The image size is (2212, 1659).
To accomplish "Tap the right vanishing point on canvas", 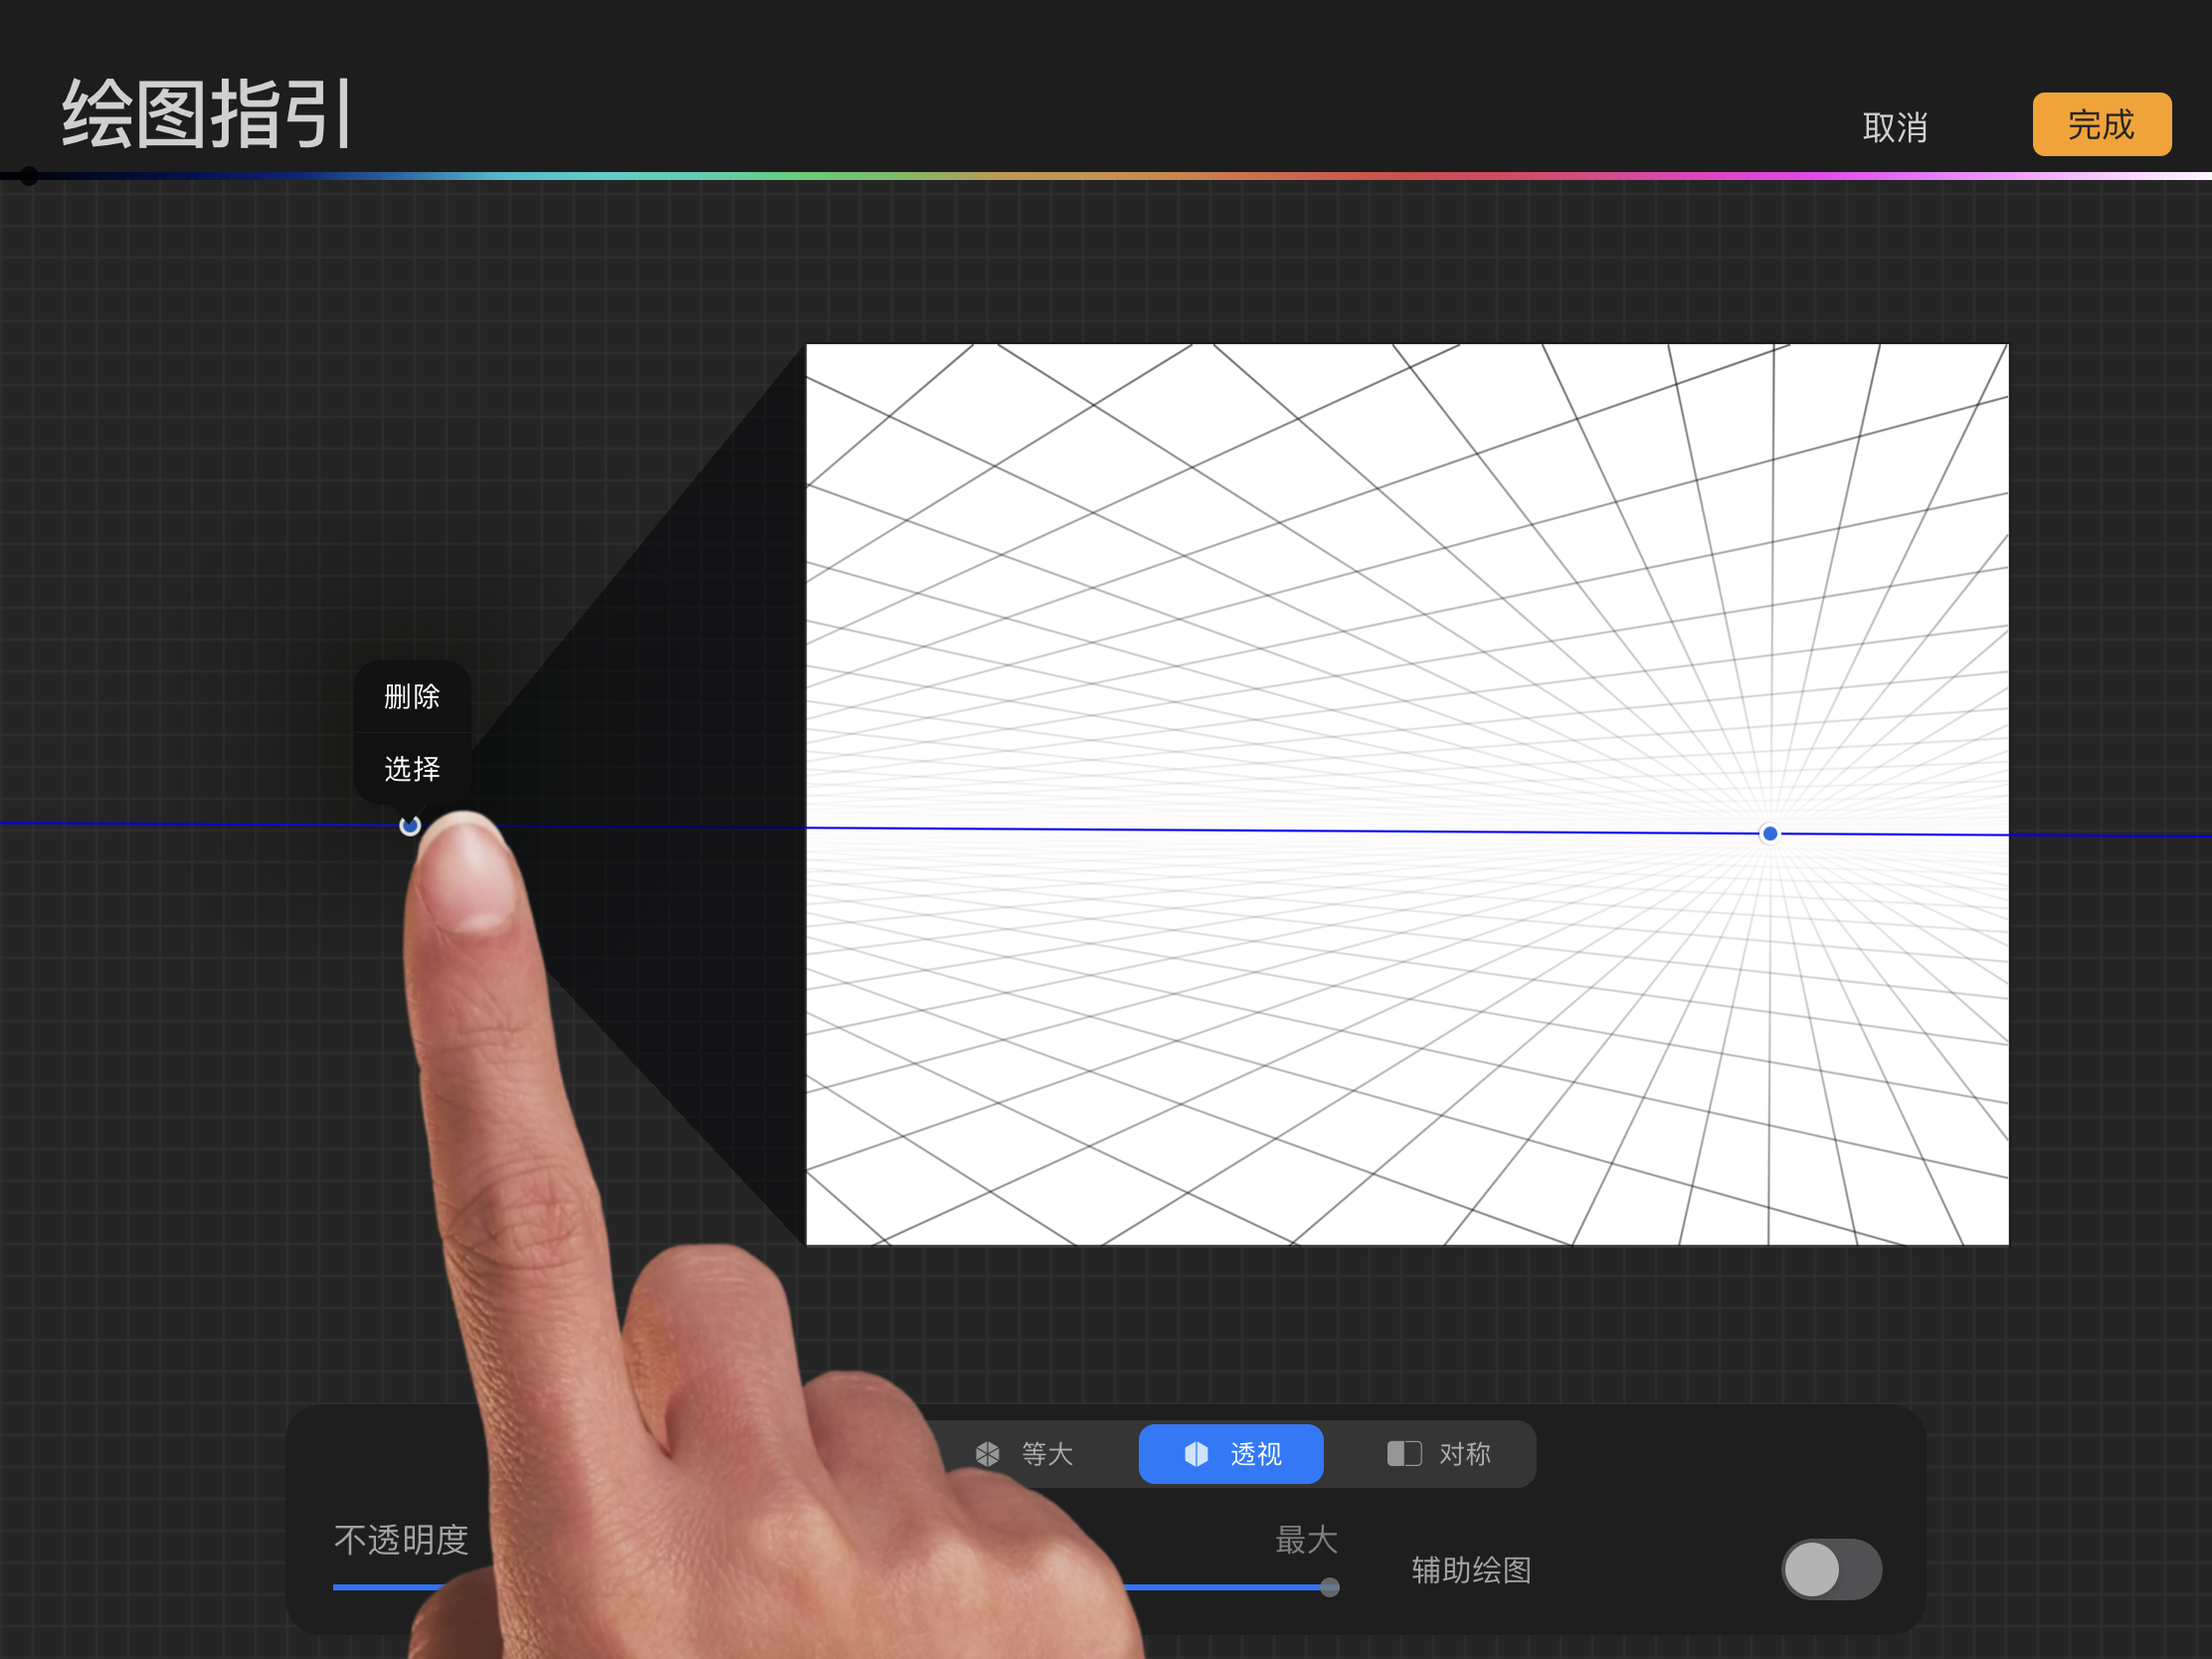I will (x=1769, y=833).
